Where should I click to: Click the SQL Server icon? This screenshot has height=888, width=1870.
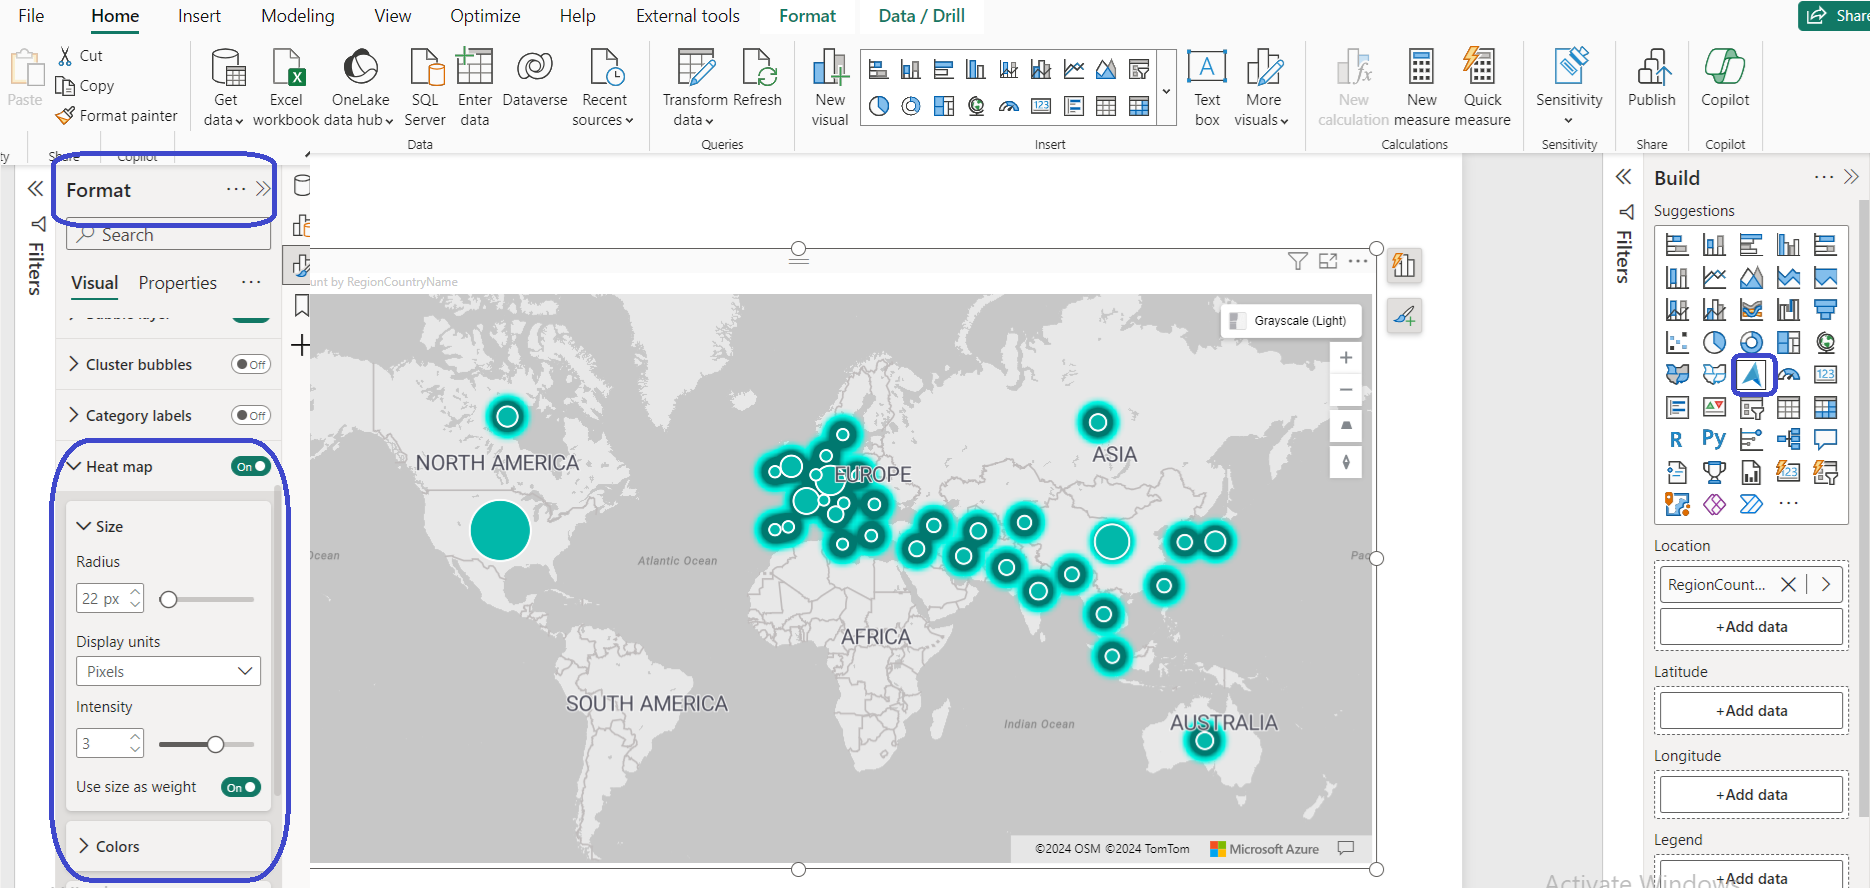(425, 68)
